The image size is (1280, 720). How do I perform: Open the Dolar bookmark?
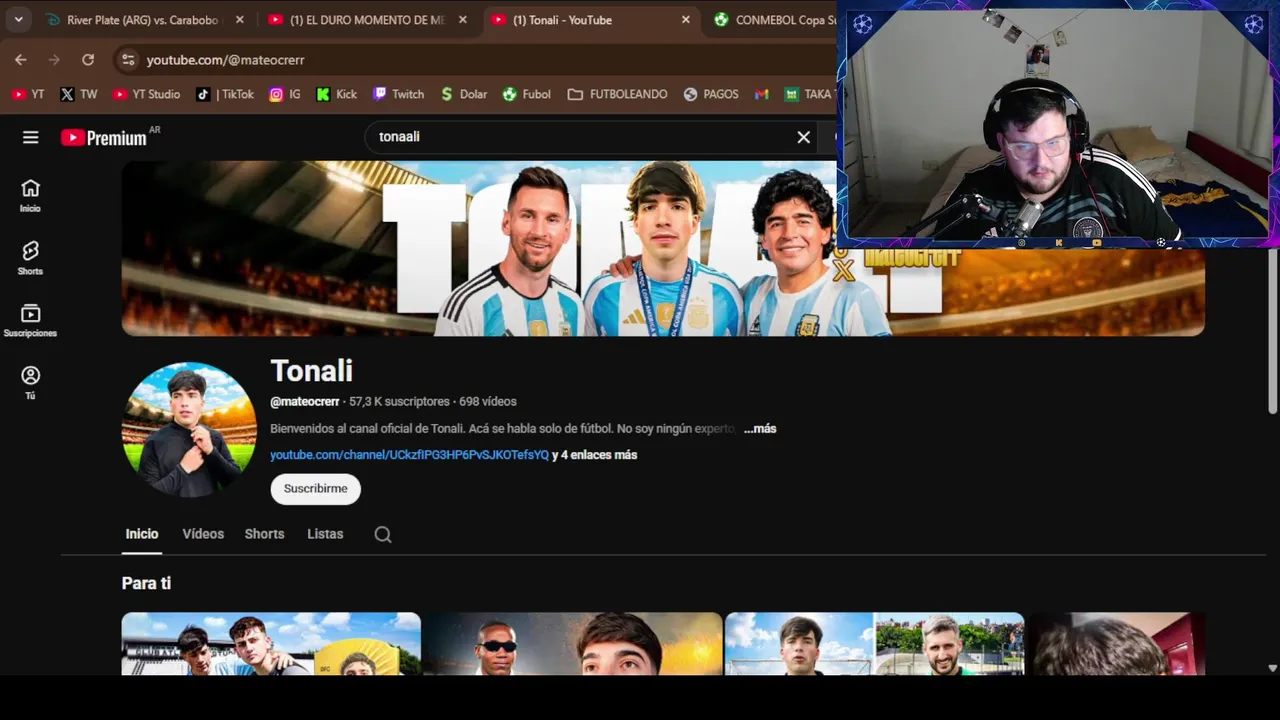(463, 94)
